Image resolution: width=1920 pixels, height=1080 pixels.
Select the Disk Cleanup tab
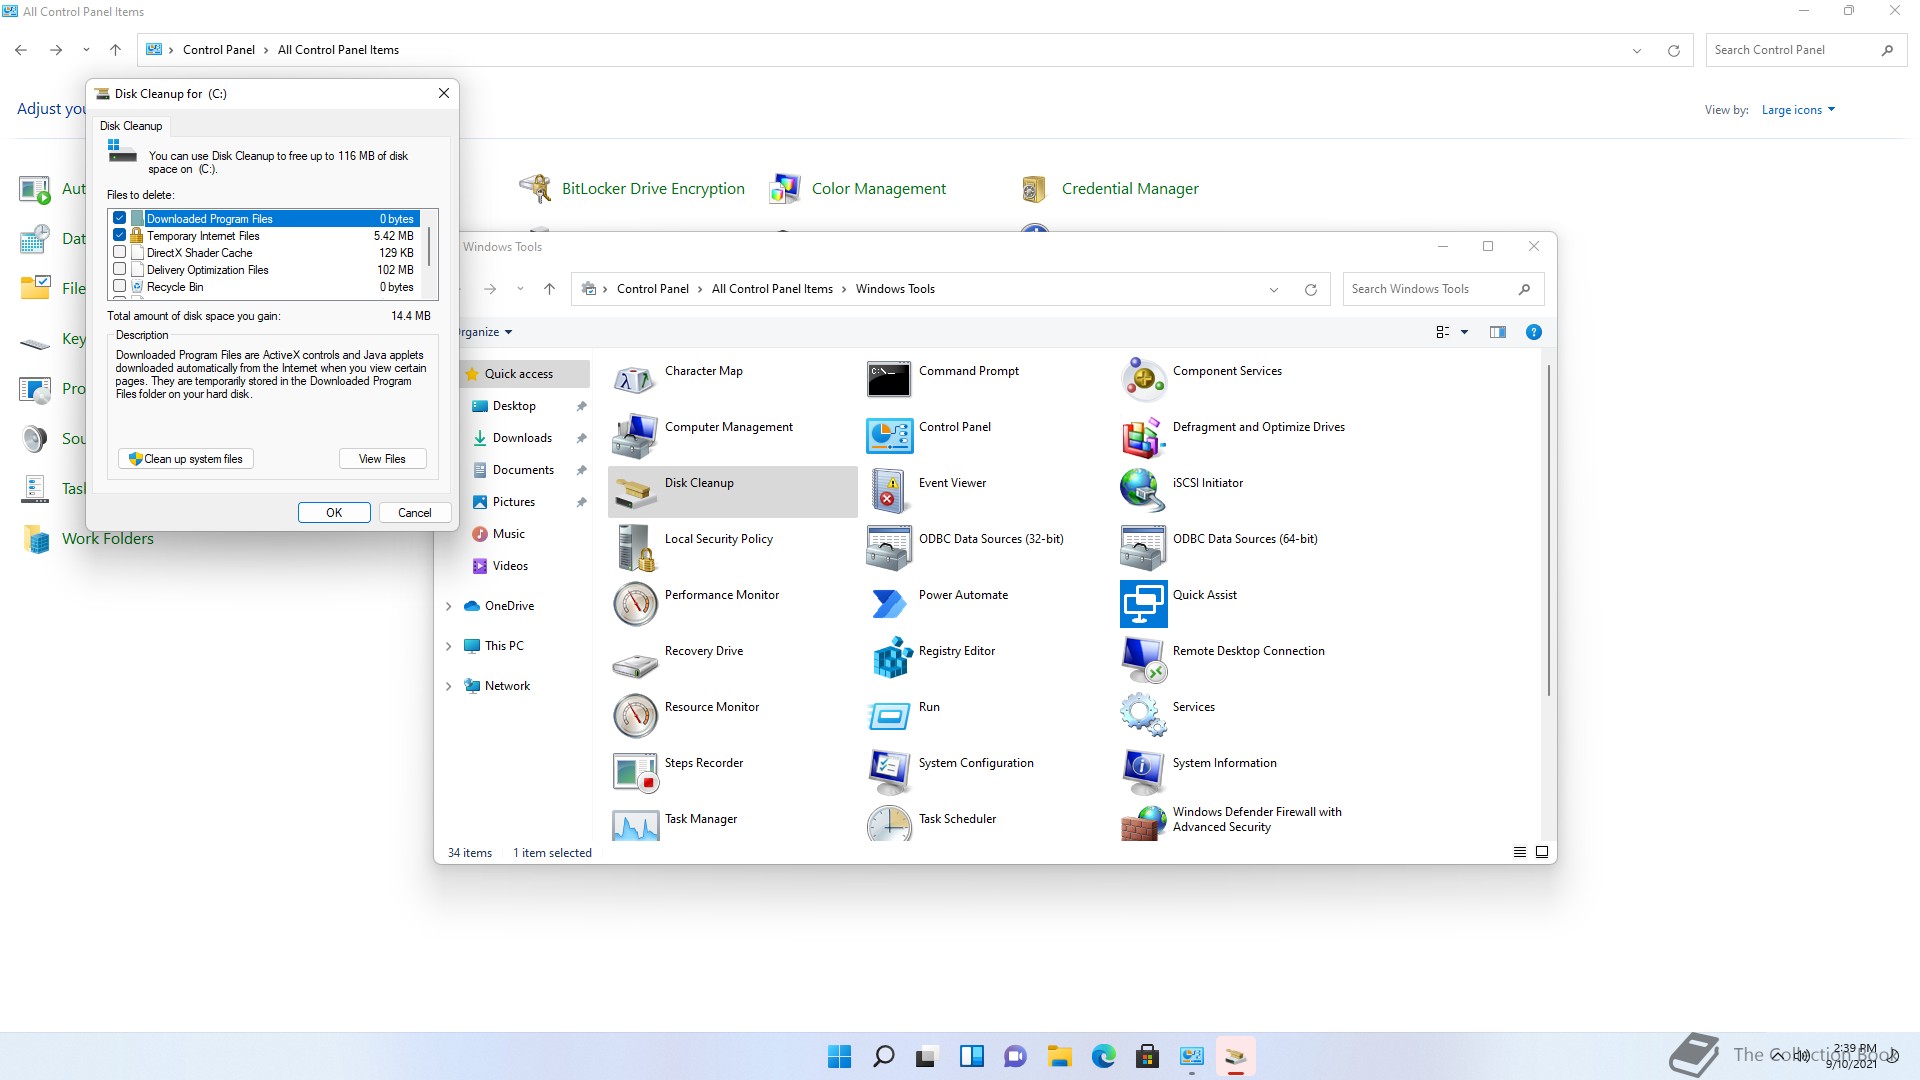131,126
